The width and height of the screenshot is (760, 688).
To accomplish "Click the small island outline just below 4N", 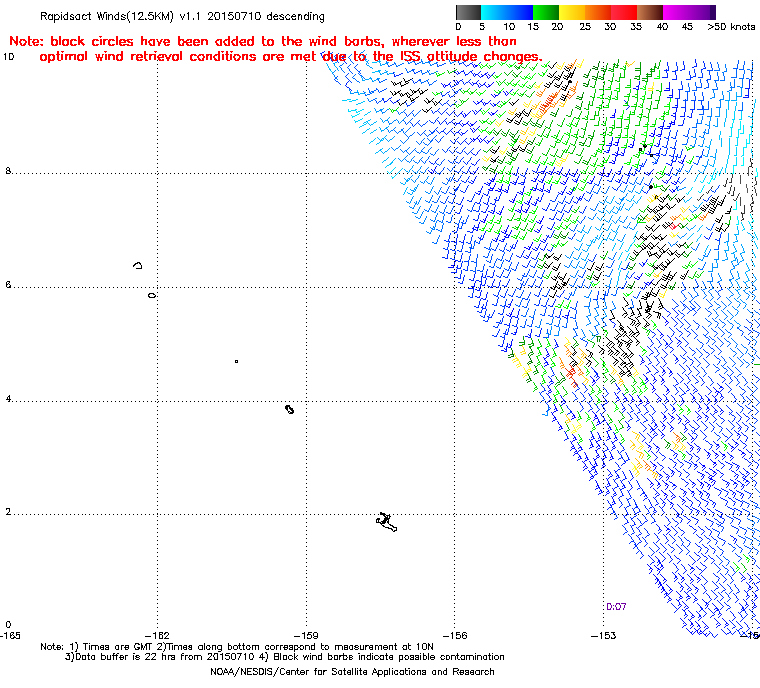I will pyautogui.click(x=289, y=410).
